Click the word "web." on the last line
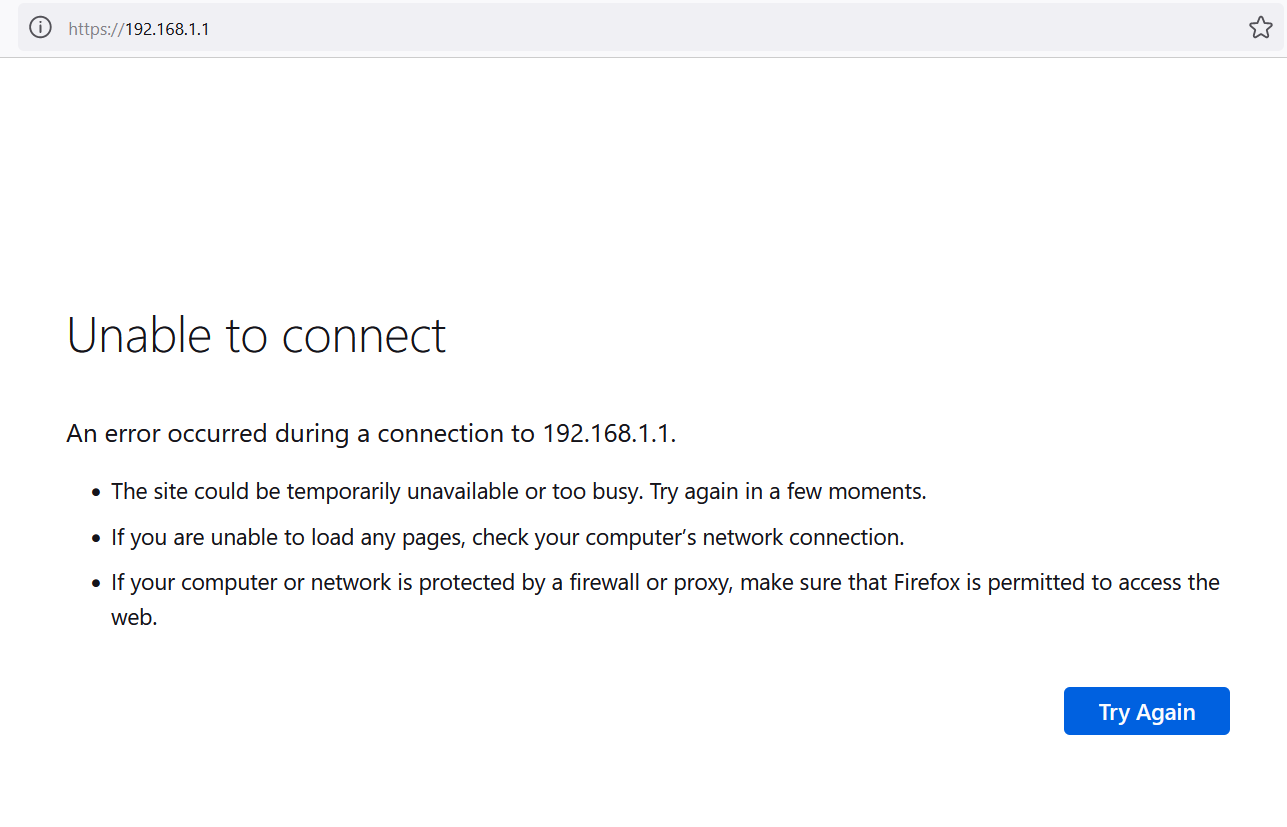The height and width of the screenshot is (827, 1287). pos(135,618)
